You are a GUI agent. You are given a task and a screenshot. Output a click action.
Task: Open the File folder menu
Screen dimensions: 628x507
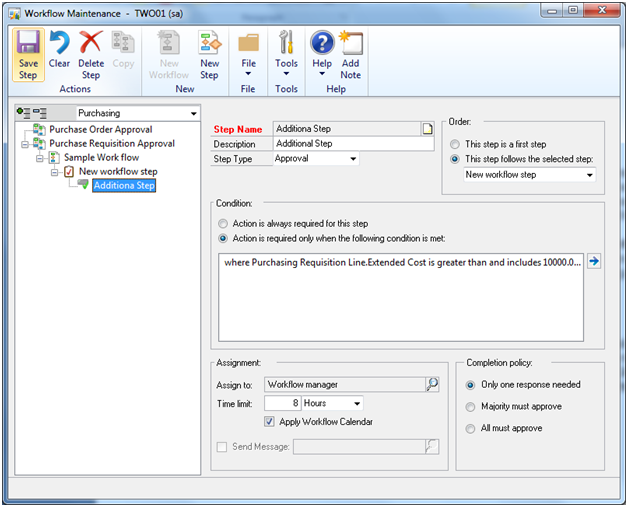click(248, 54)
